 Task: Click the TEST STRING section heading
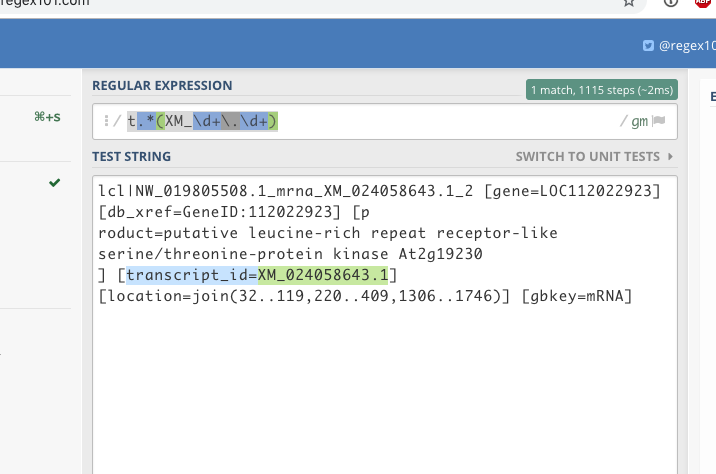(x=132, y=157)
